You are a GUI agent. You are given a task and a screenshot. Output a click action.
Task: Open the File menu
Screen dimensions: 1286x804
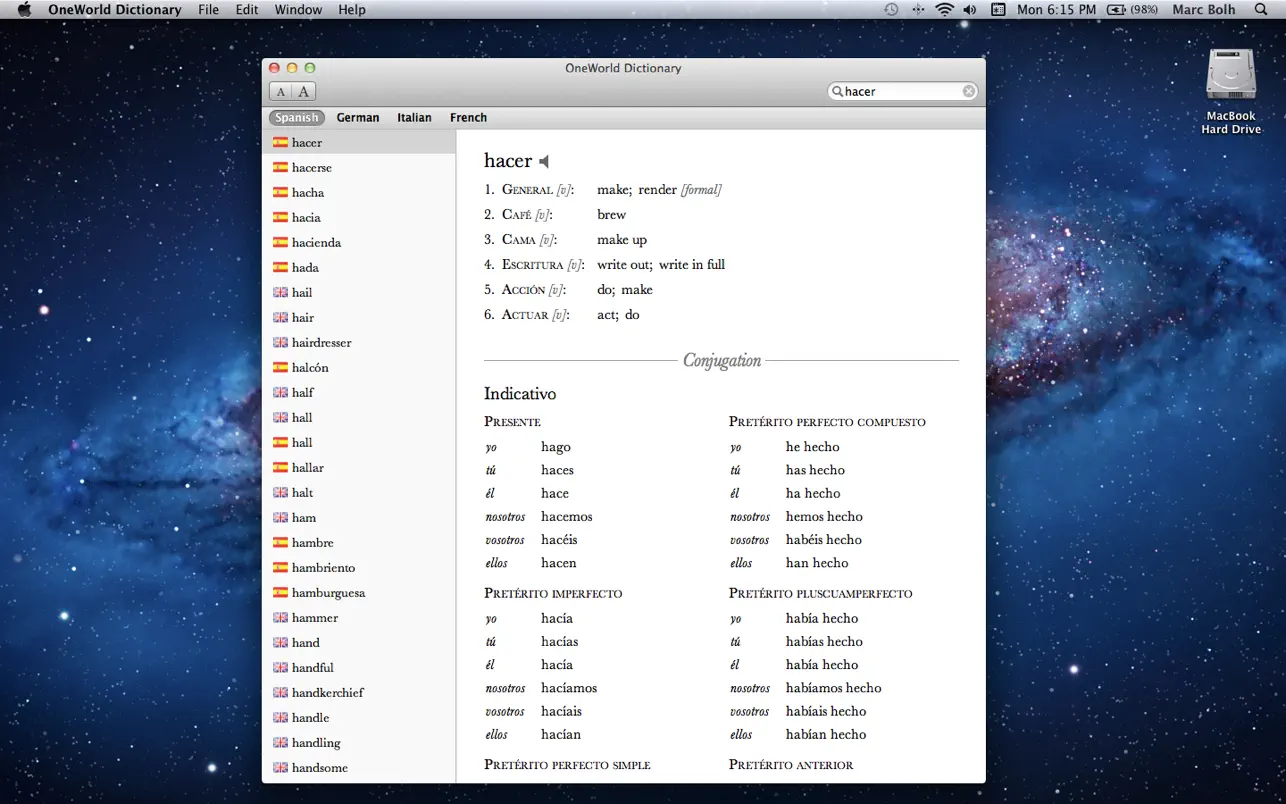coord(208,9)
